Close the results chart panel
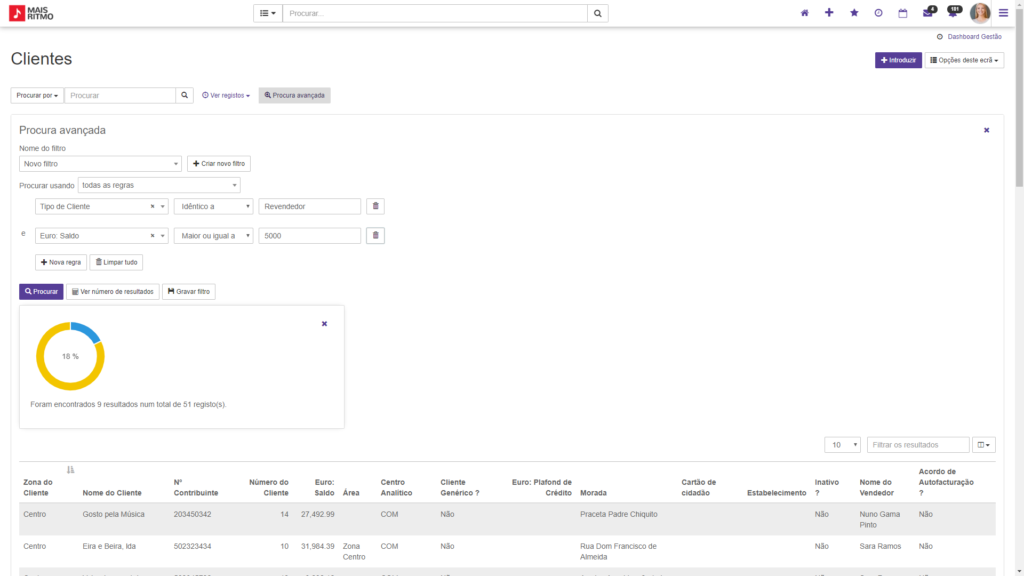The width and height of the screenshot is (1024, 576). tap(324, 324)
